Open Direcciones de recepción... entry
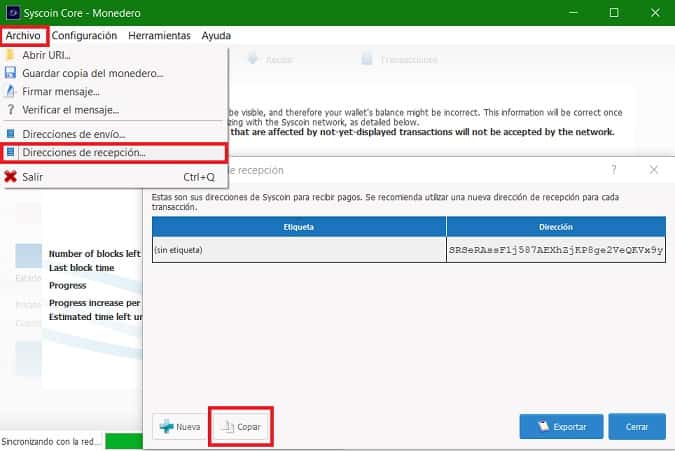The width and height of the screenshot is (675, 451). coord(114,153)
